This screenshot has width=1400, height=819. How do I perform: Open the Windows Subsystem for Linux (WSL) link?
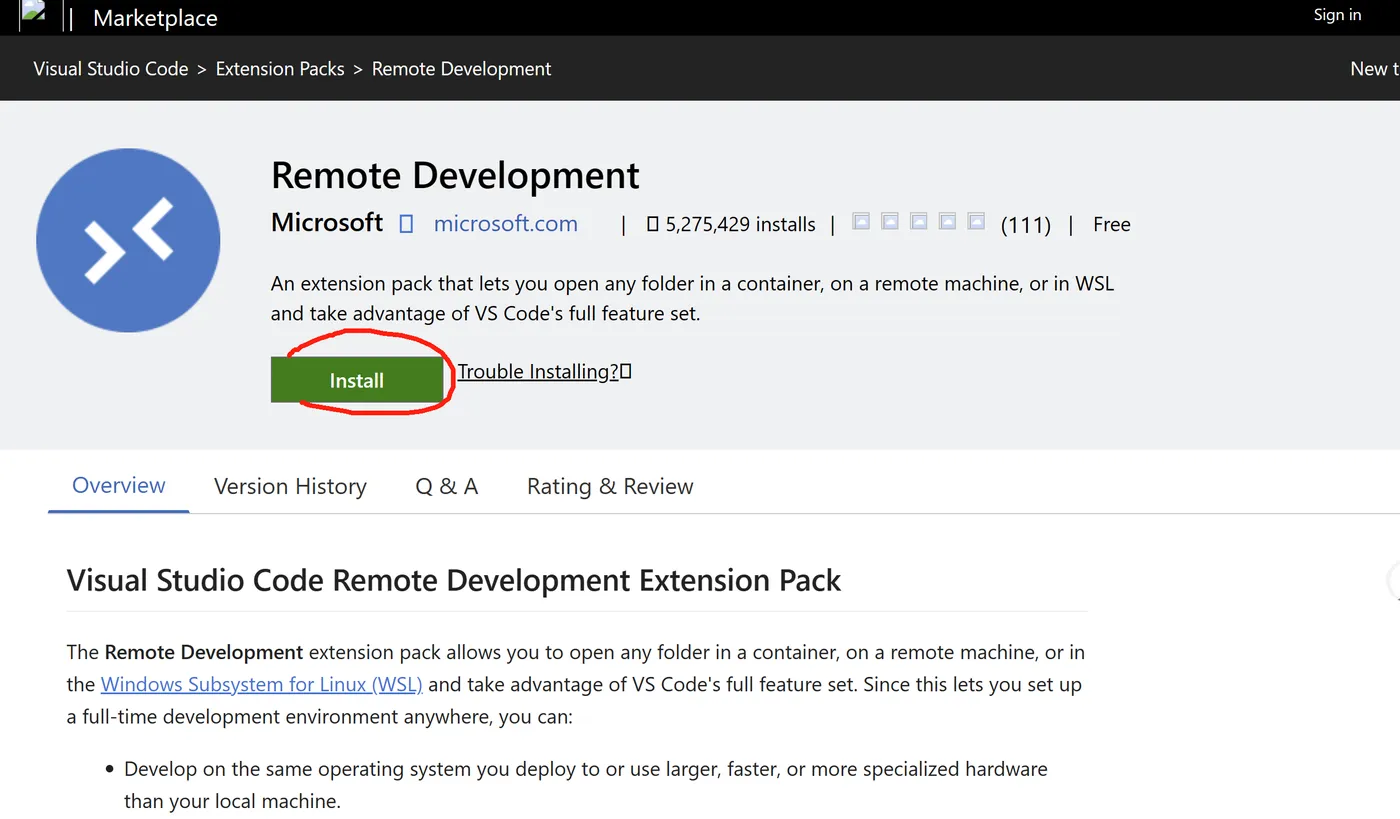point(261,685)
